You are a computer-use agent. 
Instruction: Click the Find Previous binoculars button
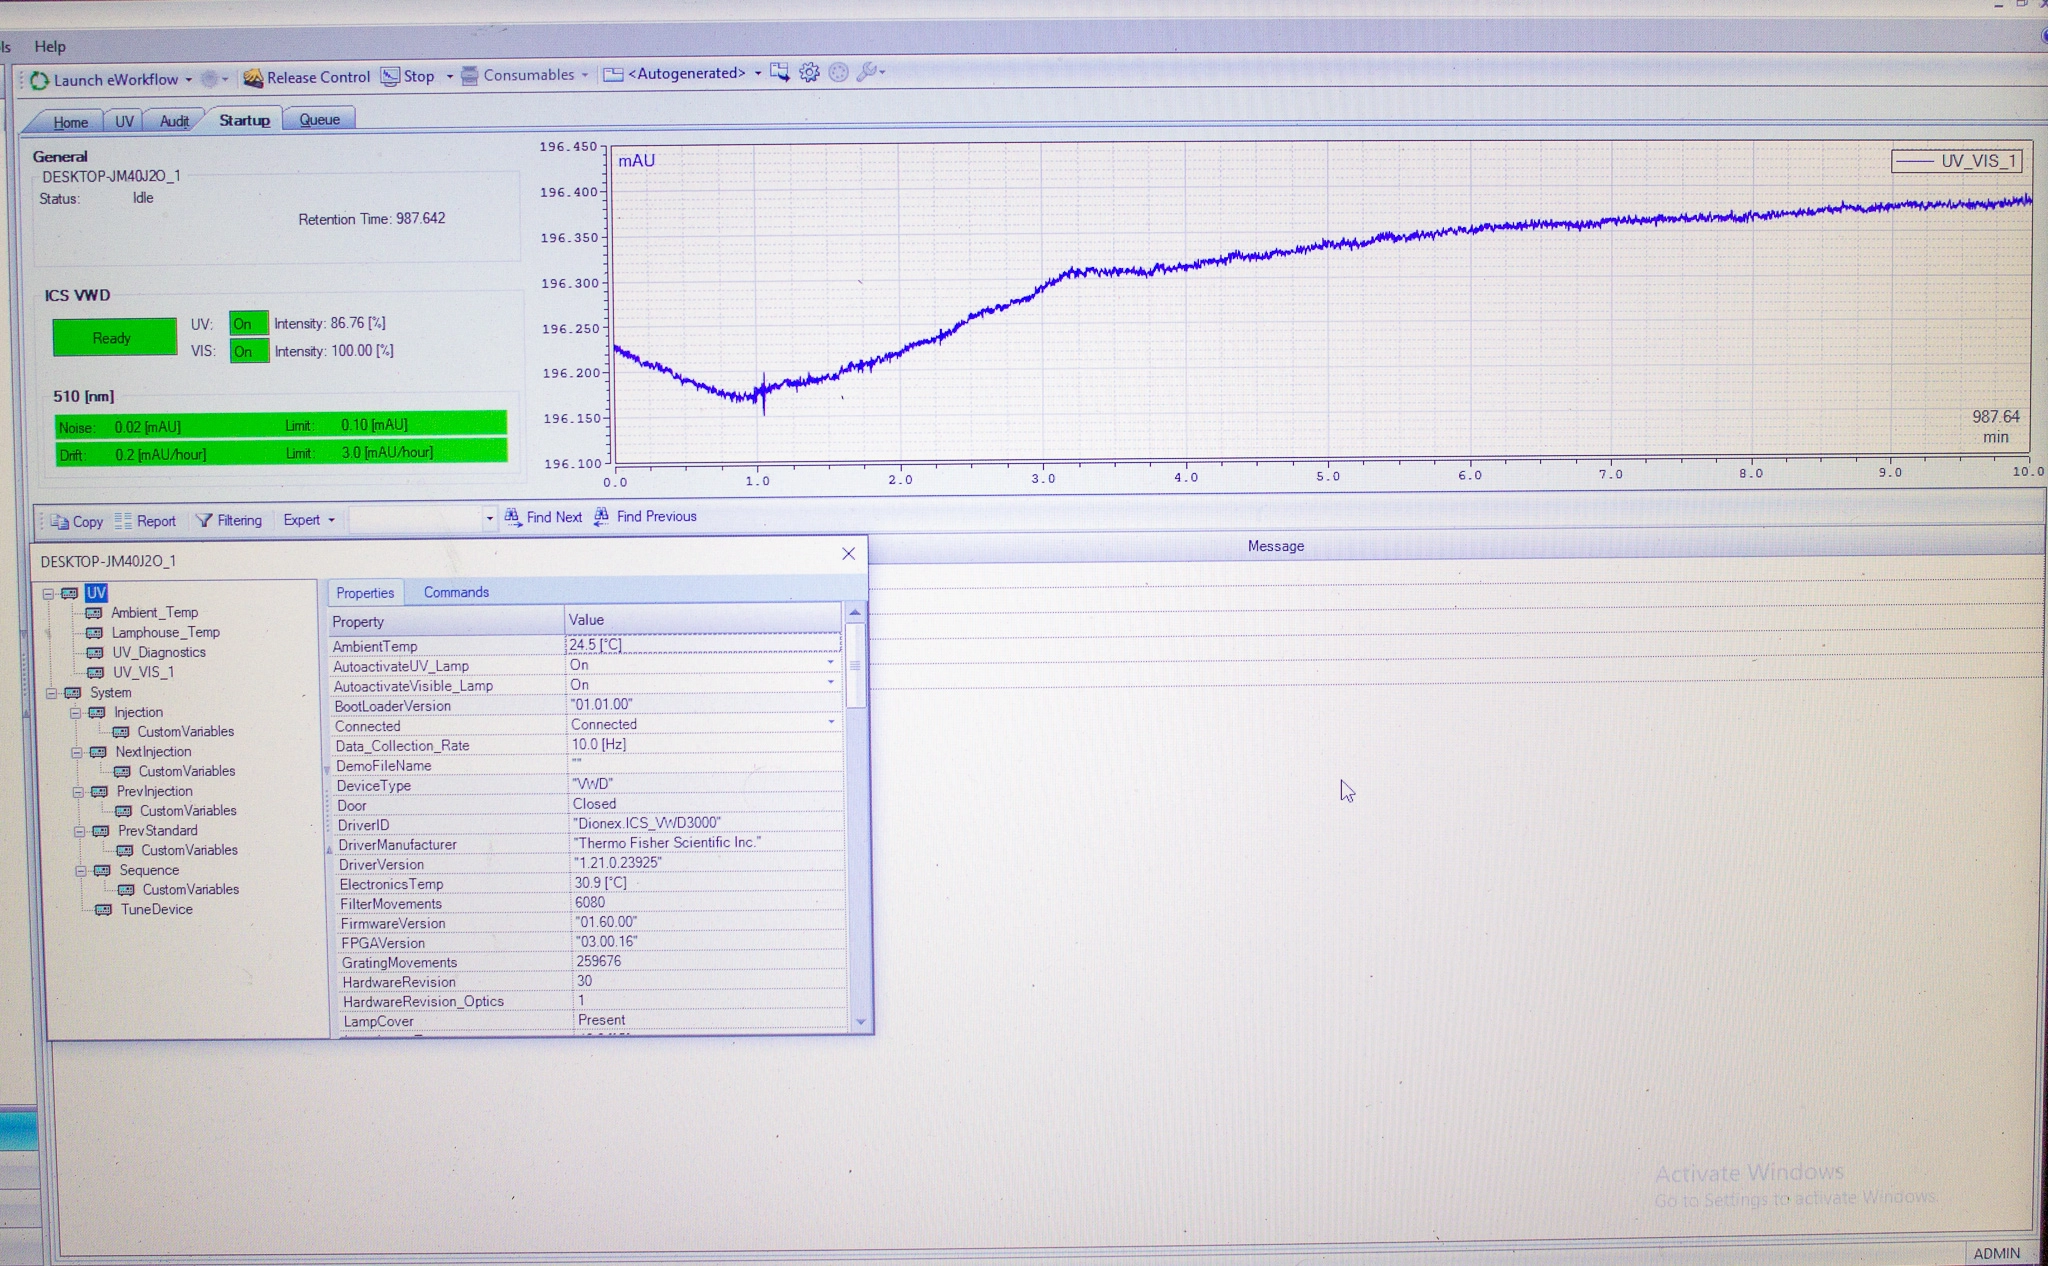click(645, 516)
